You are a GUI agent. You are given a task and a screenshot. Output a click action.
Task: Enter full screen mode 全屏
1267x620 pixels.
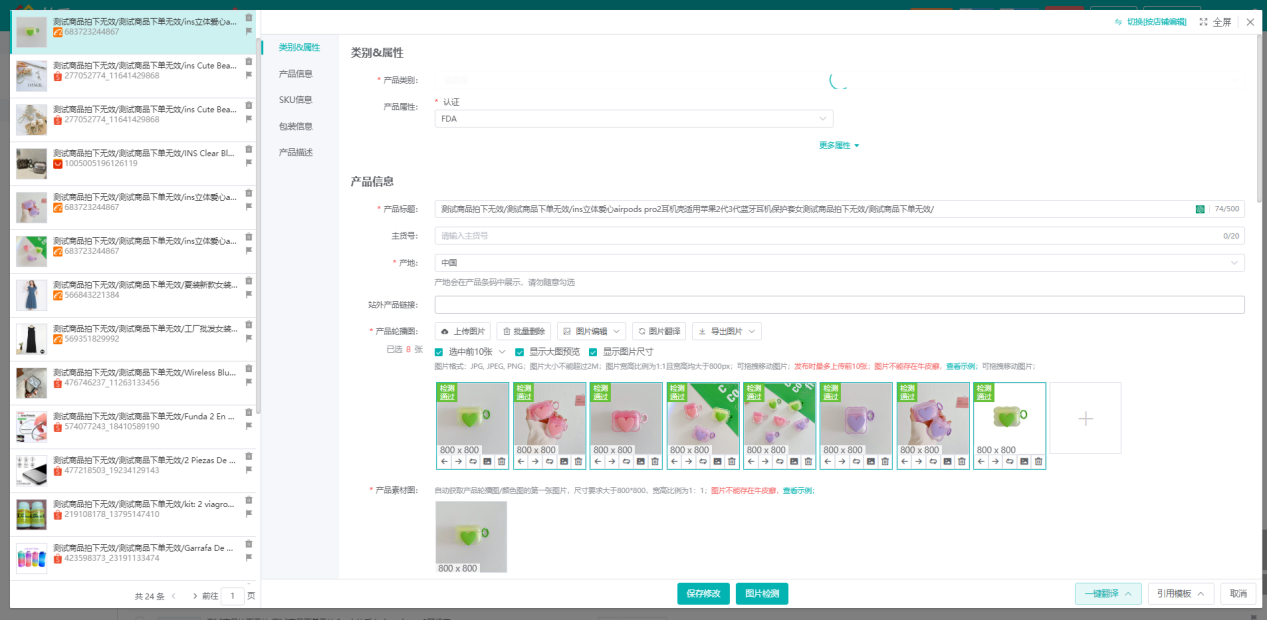coord(1215,21)
